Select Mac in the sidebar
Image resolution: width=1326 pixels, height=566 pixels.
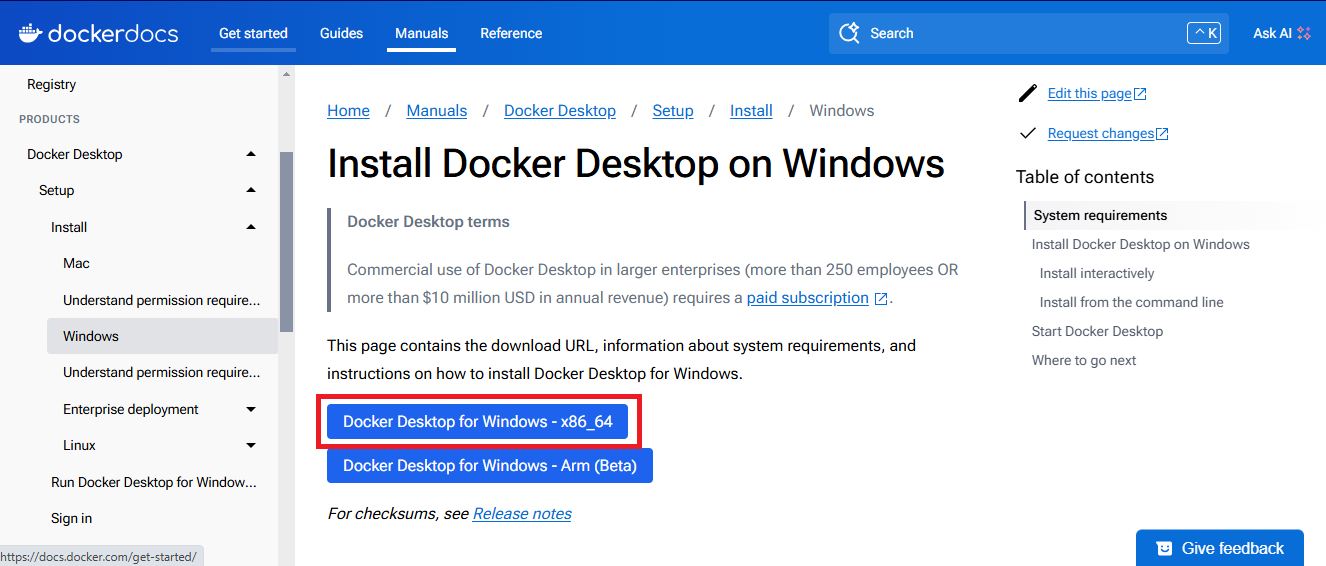(x=76, y=264)
